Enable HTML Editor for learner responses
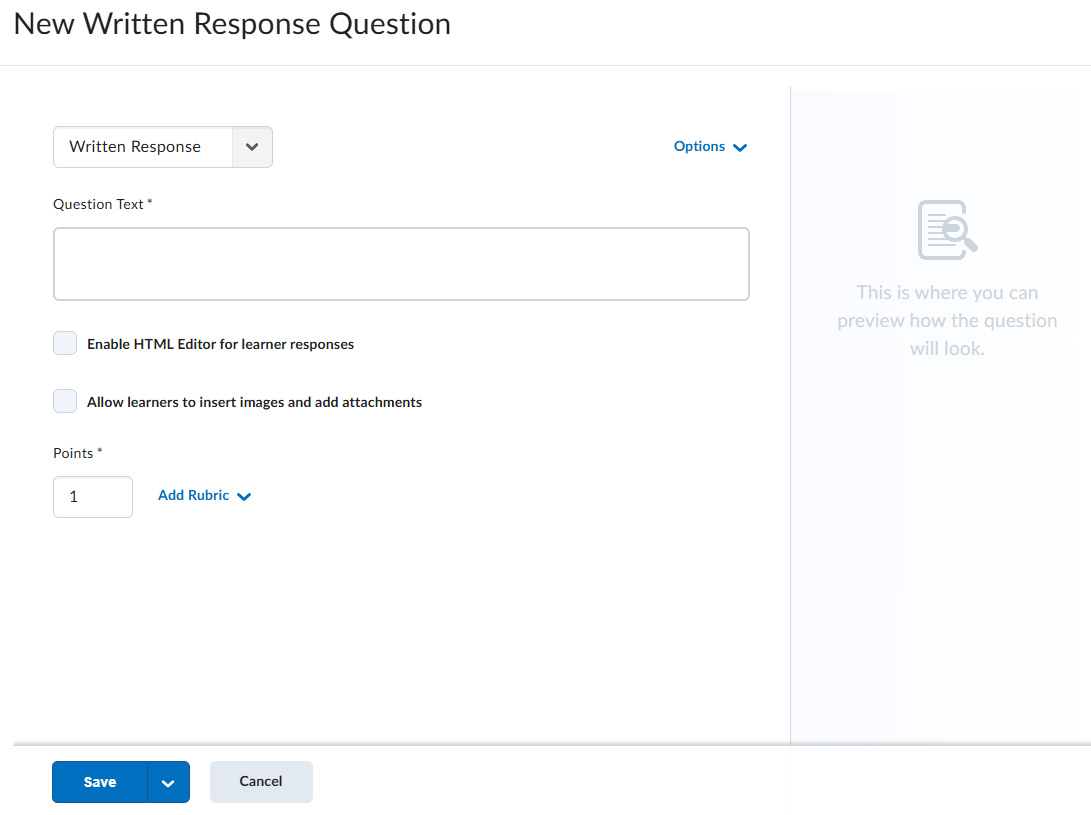Screen dimensions: 1091x815 pos(64,343)
